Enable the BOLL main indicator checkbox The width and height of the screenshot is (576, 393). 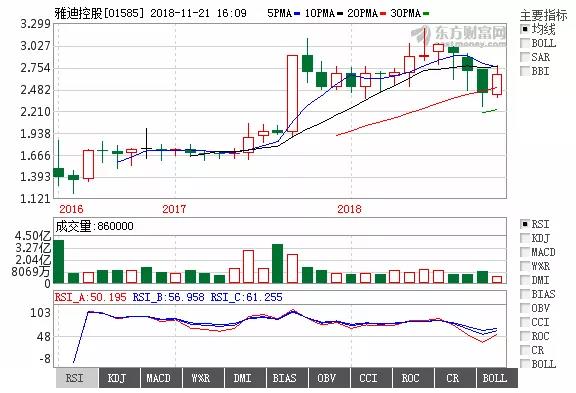tap(525, 43)
